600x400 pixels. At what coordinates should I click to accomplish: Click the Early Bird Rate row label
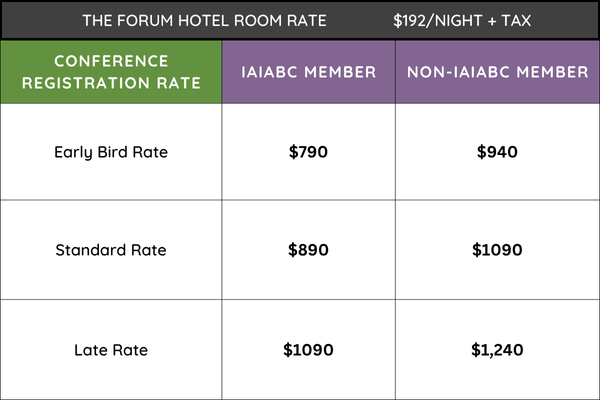[x=111, y=153]
